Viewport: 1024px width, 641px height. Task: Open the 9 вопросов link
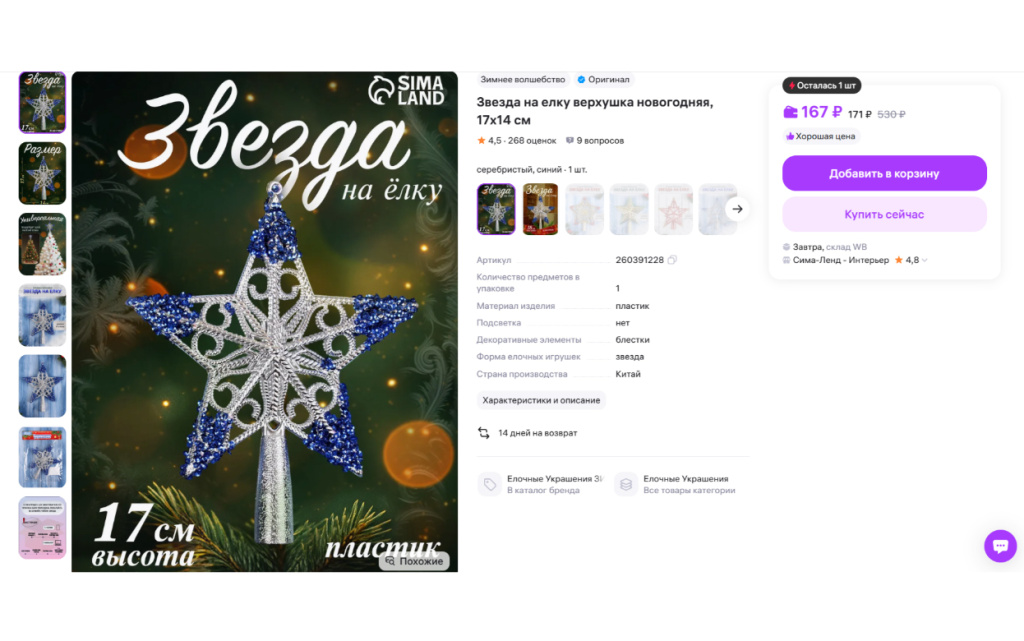[594, 140]
